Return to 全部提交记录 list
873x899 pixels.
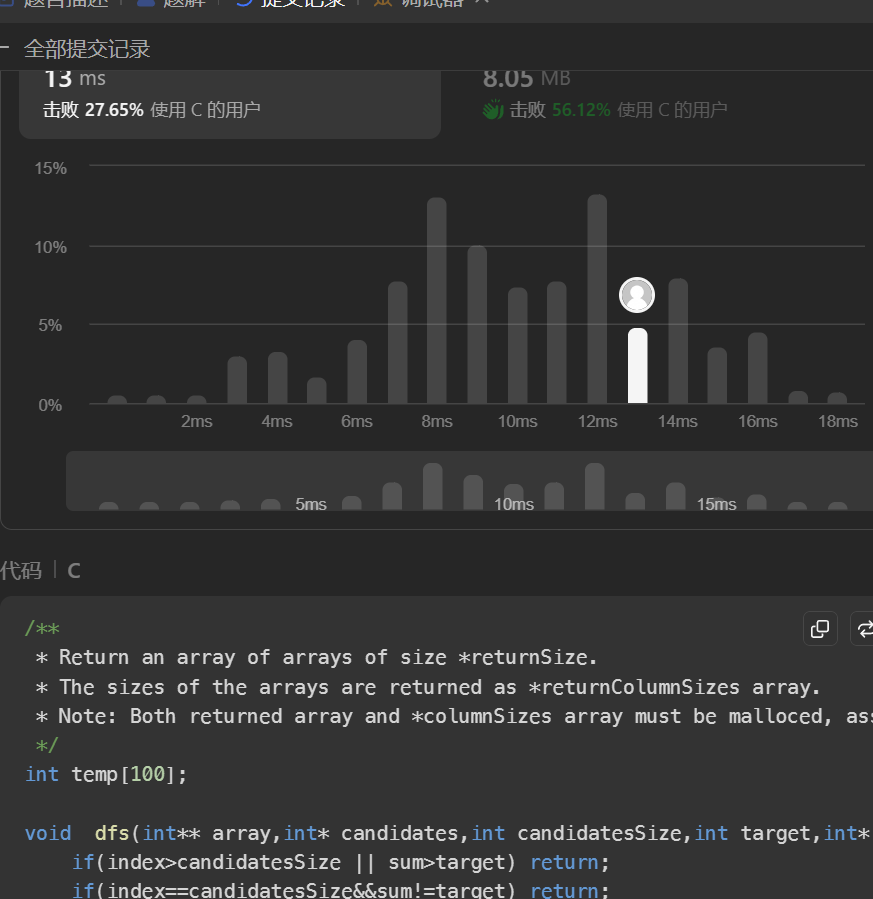pyautogui.click(x=87, y=49)
